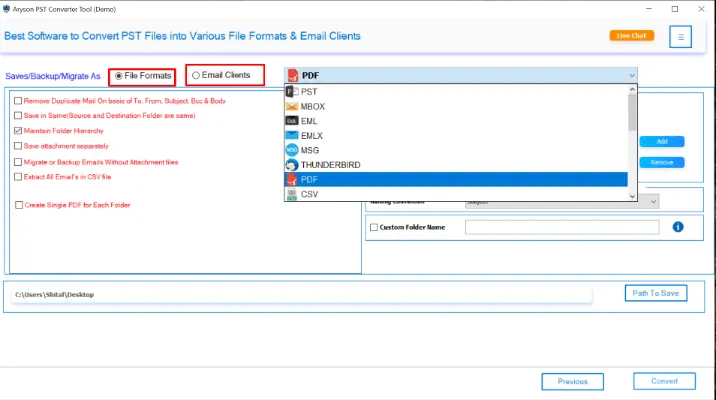This screenshot has height=400, width=716.
Task: Click the PDF icon in highlighted row
Action: [x=292, y=179]
